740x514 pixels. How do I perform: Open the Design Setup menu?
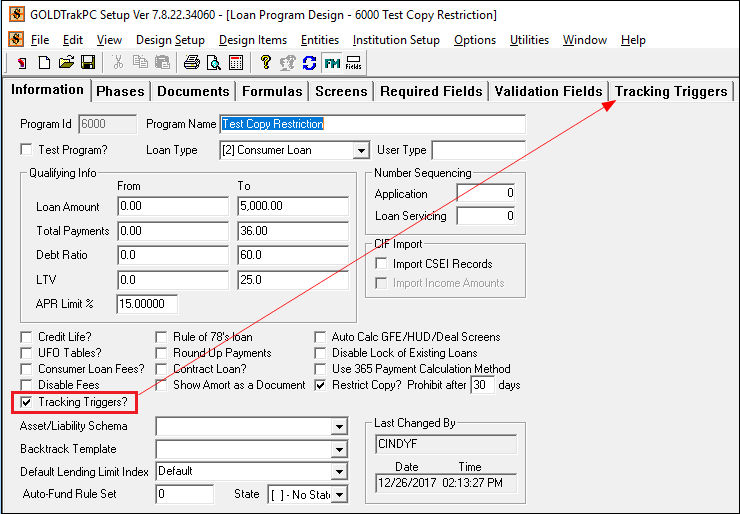click(170, 40)
